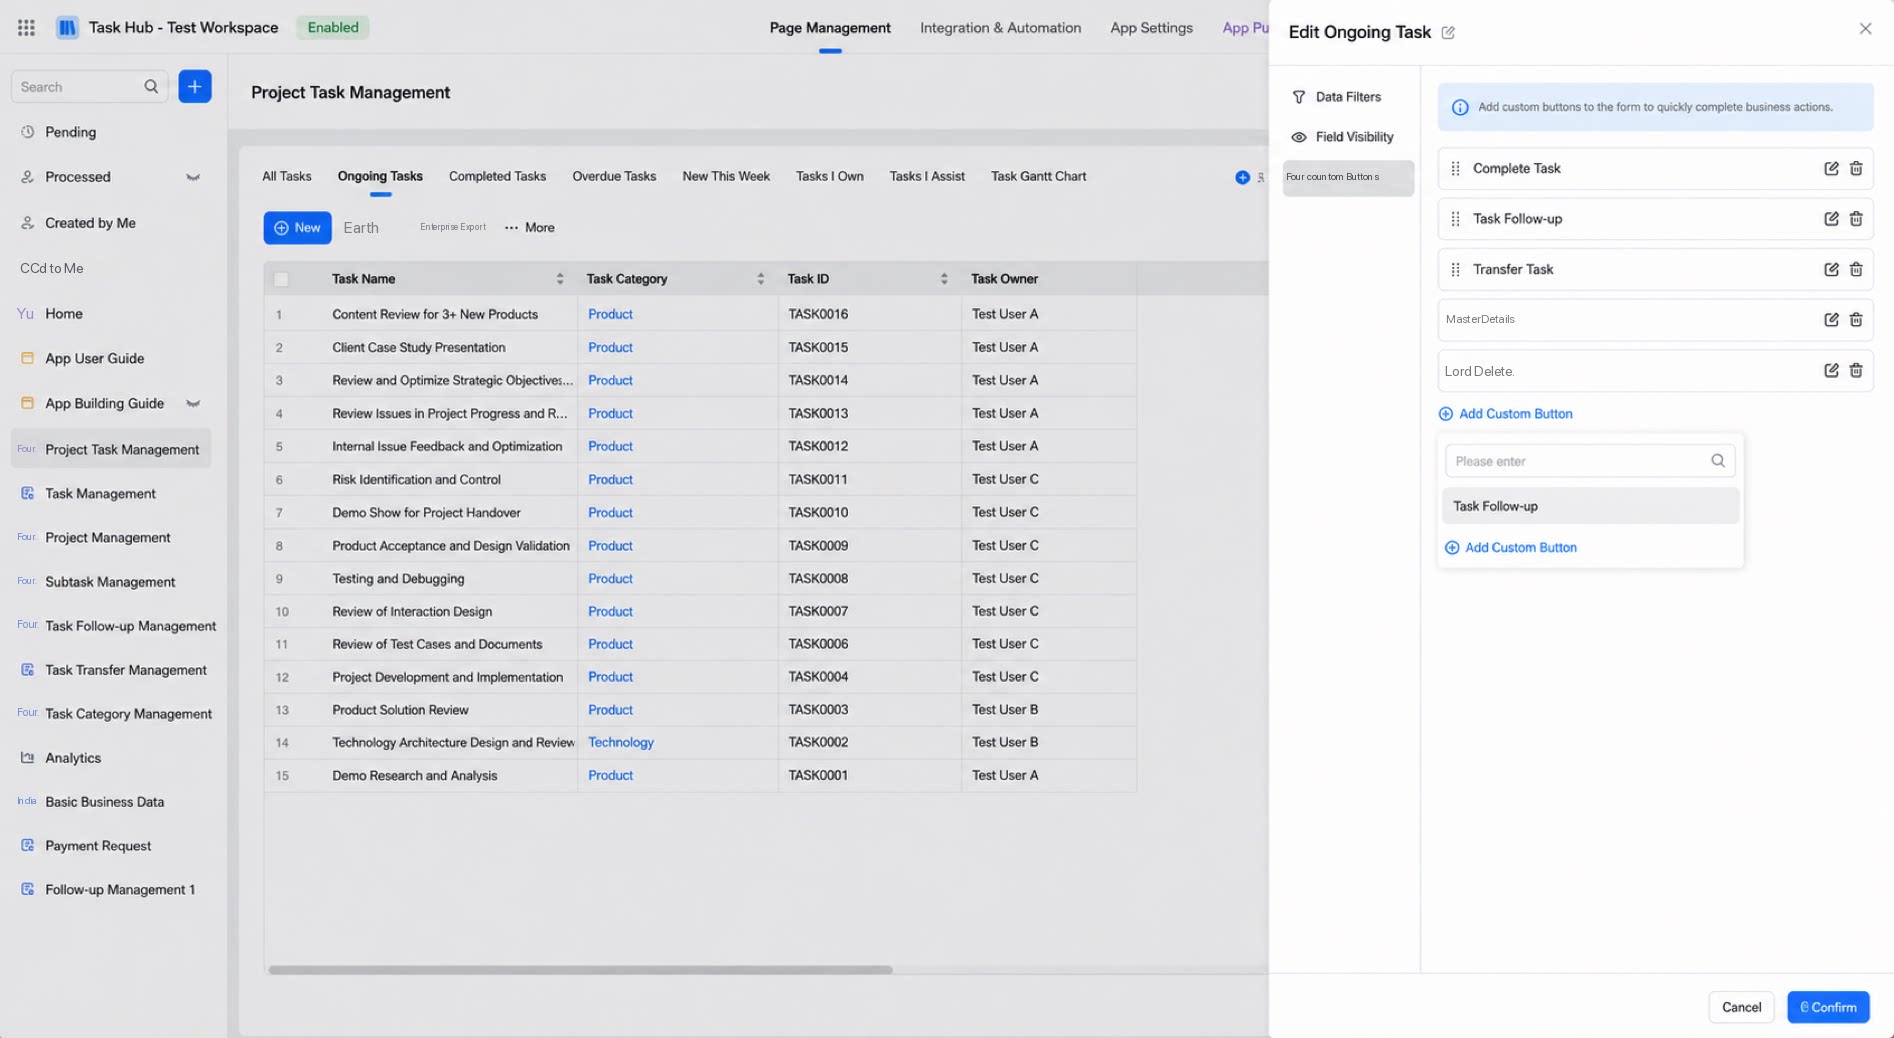Confirm the Edit Ongoing Task changes
1894x1038 pixels.
(1828, 1007)
